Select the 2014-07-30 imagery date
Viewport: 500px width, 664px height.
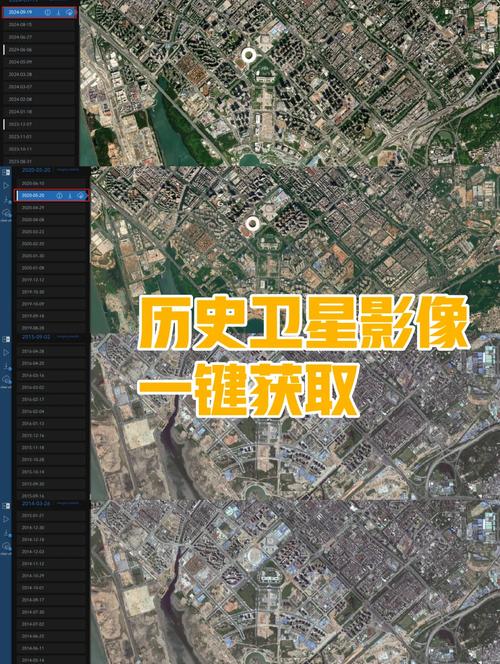coord(52,612)
